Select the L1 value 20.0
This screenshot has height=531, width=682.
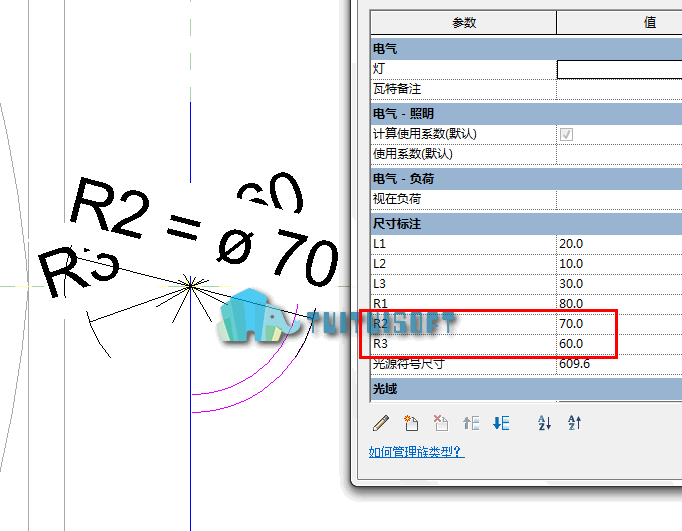(571, 244)
